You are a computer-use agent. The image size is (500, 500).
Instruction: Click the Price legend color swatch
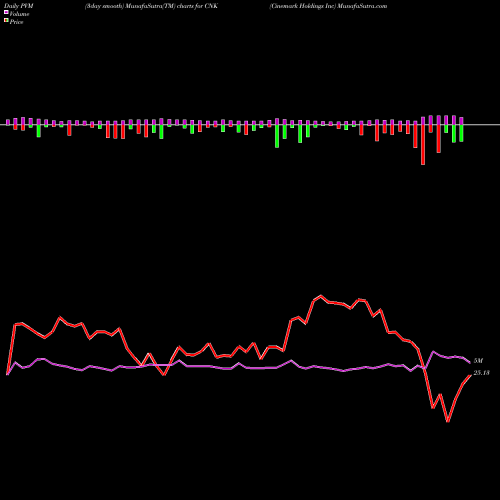point(6,21)
